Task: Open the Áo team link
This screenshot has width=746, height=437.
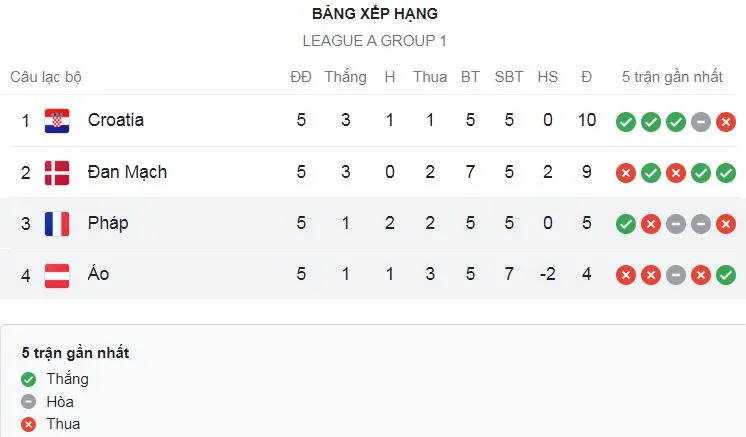Action: (x=98, y=274)
